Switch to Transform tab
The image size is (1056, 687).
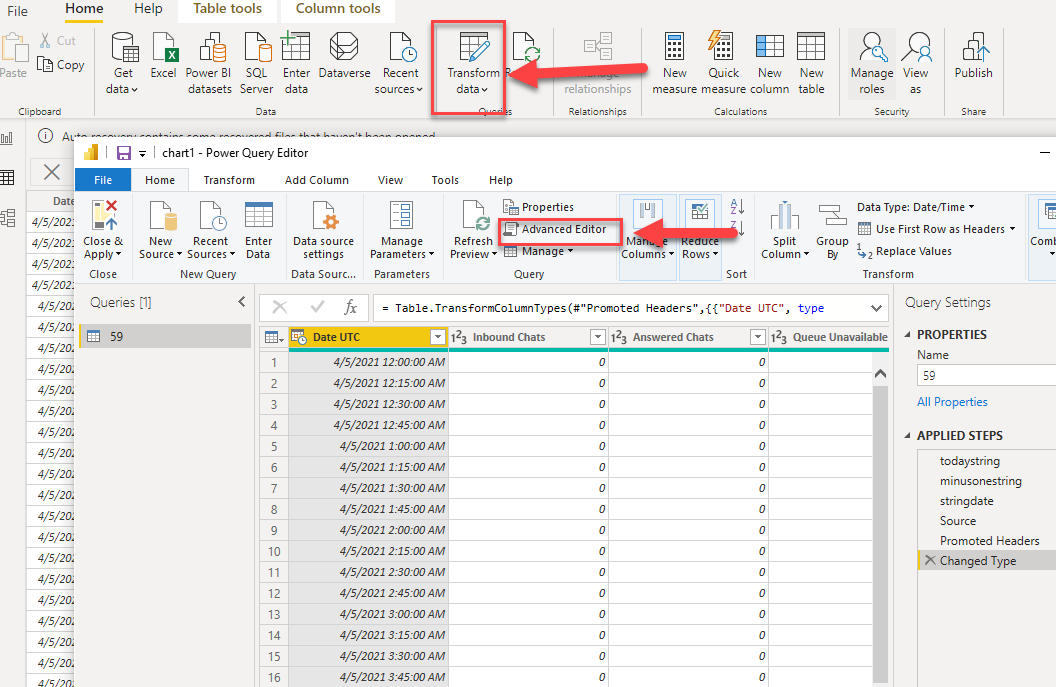tap(229, 180)
